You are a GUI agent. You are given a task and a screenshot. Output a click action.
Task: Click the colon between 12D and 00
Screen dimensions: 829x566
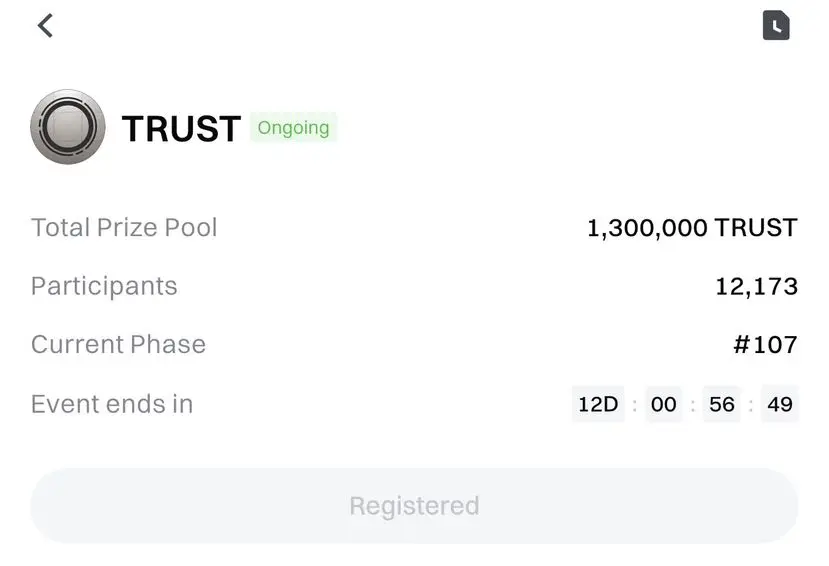(634, 405)
